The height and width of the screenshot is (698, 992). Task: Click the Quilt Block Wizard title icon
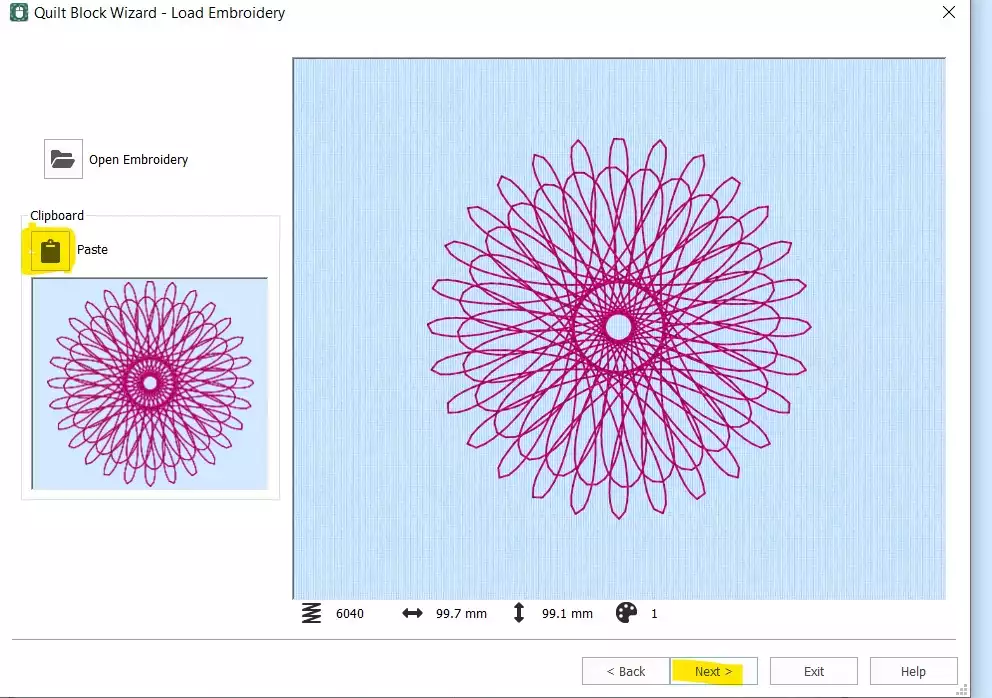coord(19,13)
